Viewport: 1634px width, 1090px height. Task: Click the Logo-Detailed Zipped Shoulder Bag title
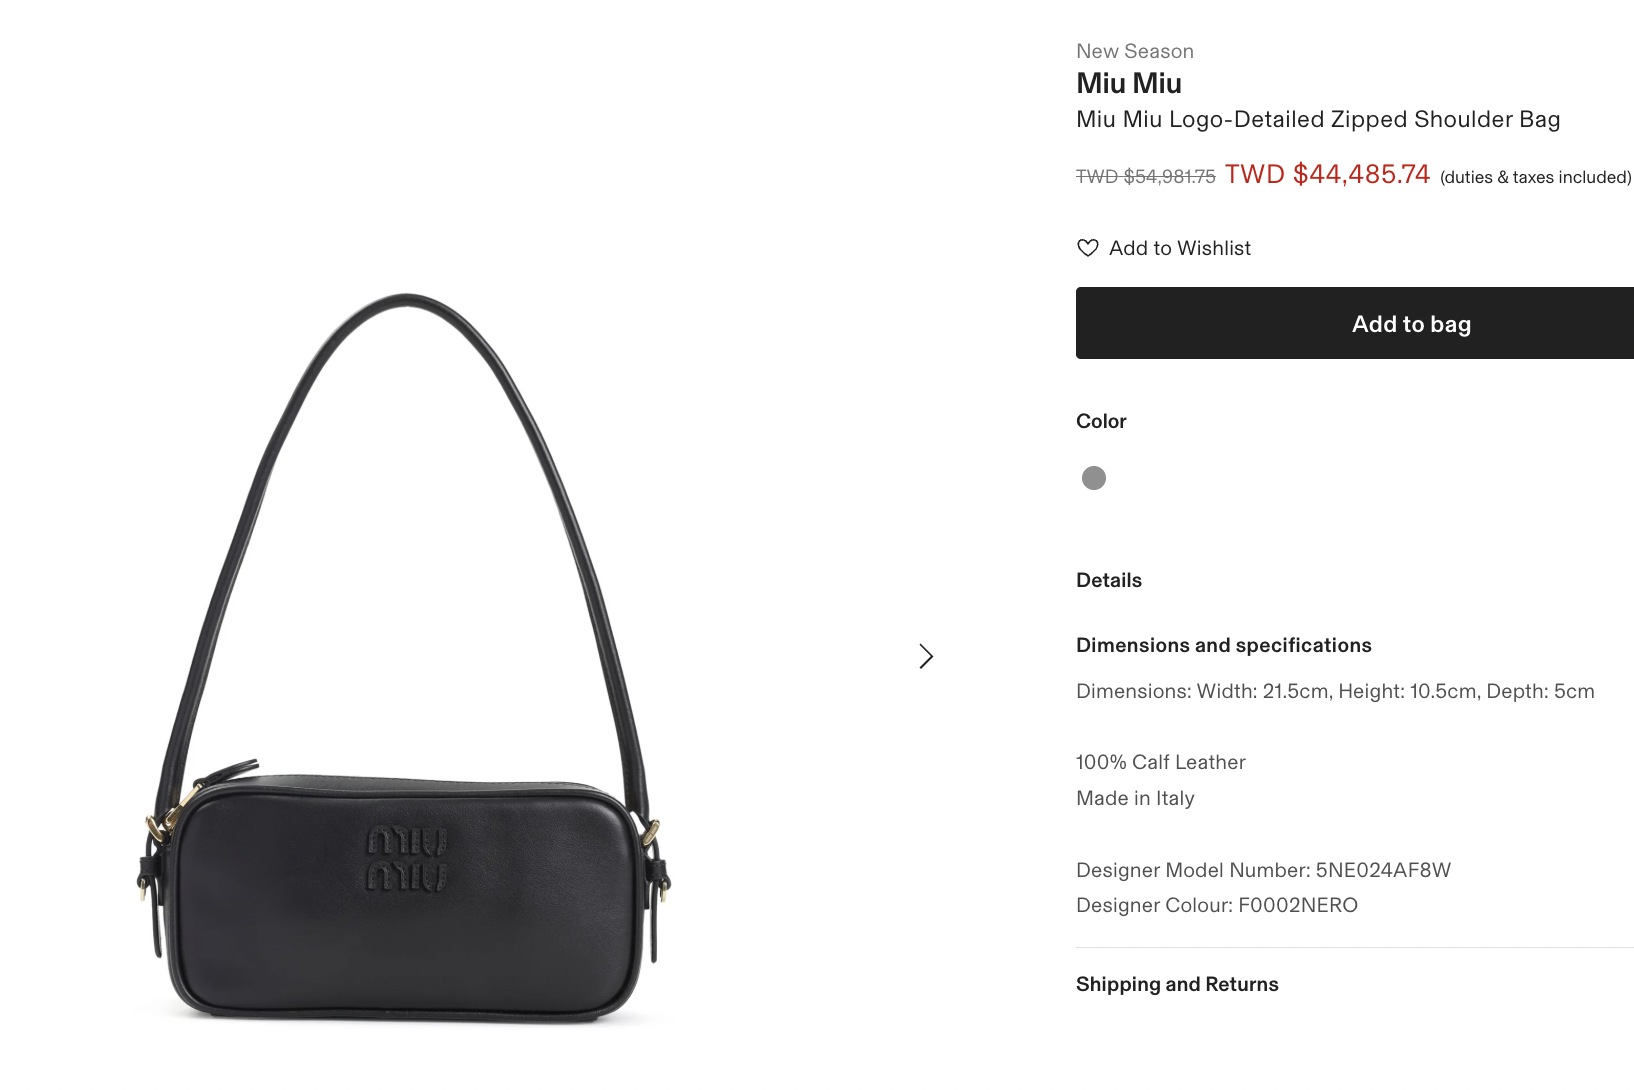[x=1318, y=120]
